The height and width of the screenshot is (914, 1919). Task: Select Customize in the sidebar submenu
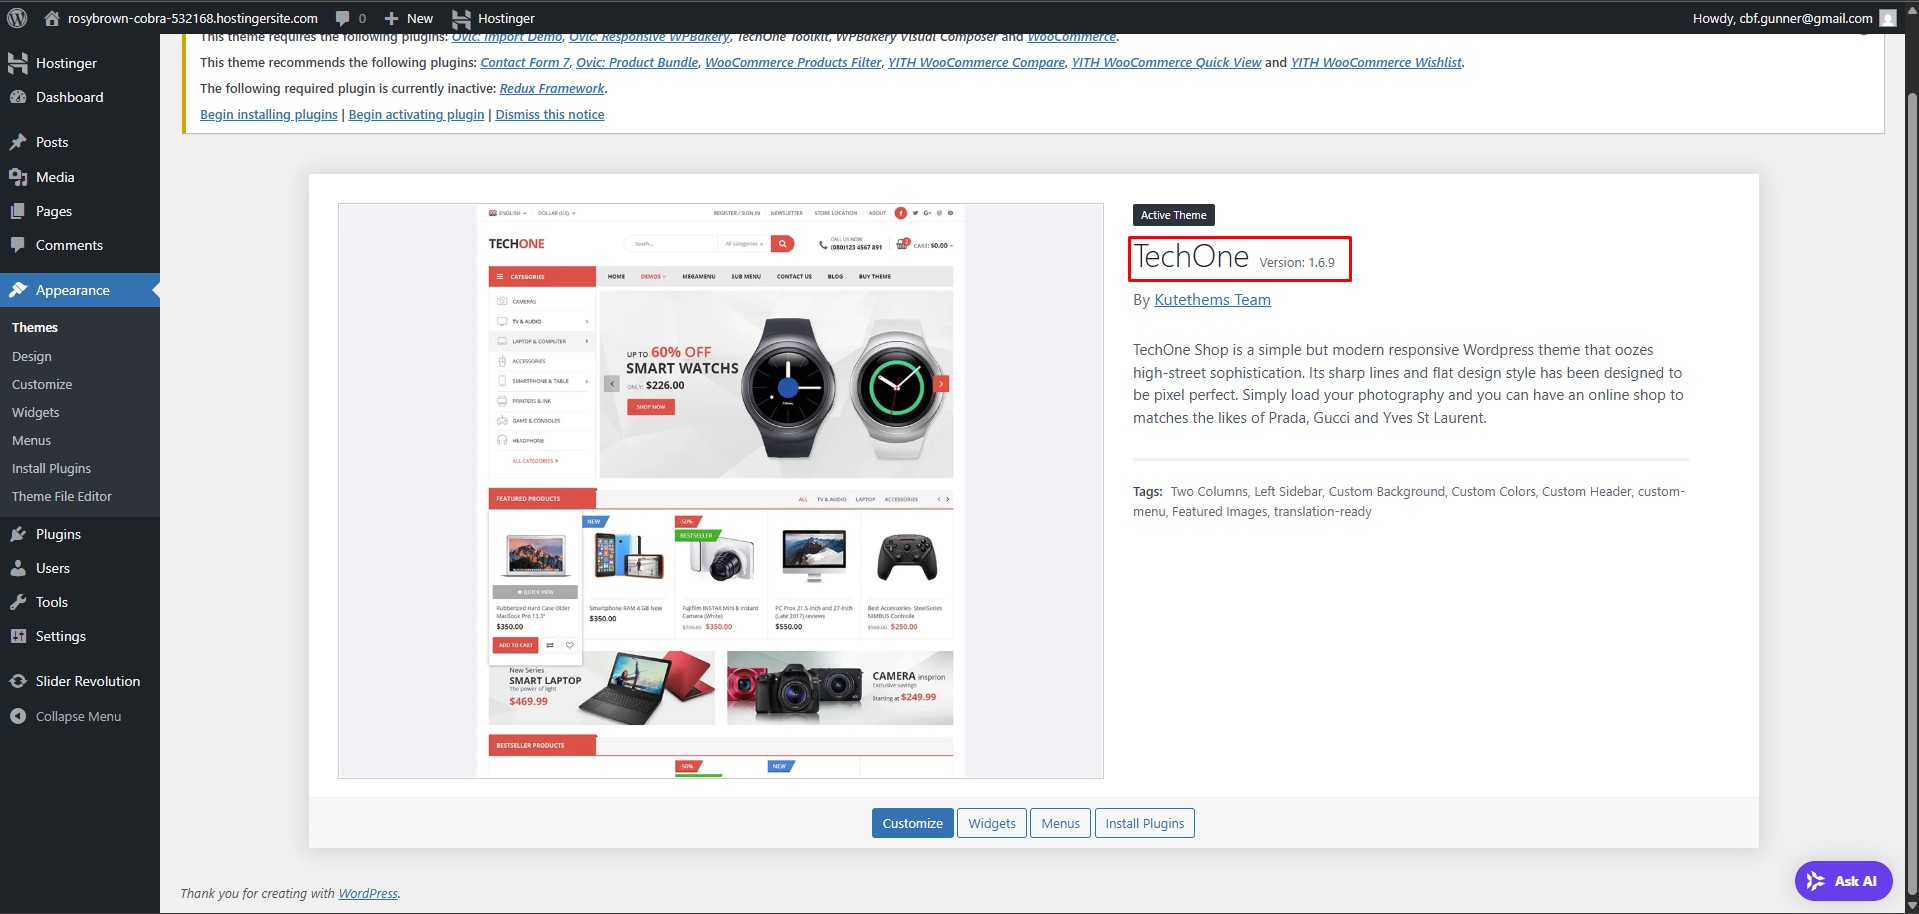(x=42, y=384)
